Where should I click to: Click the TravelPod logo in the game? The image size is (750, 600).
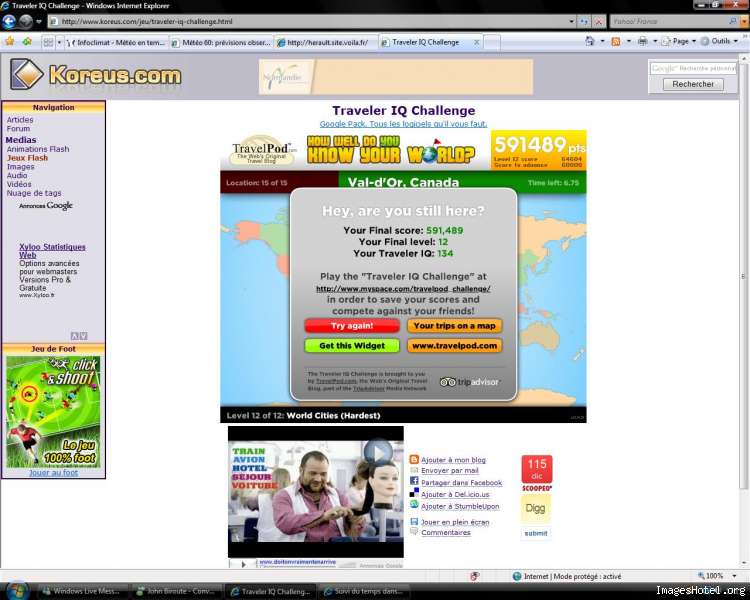click(x=262, y=150)
